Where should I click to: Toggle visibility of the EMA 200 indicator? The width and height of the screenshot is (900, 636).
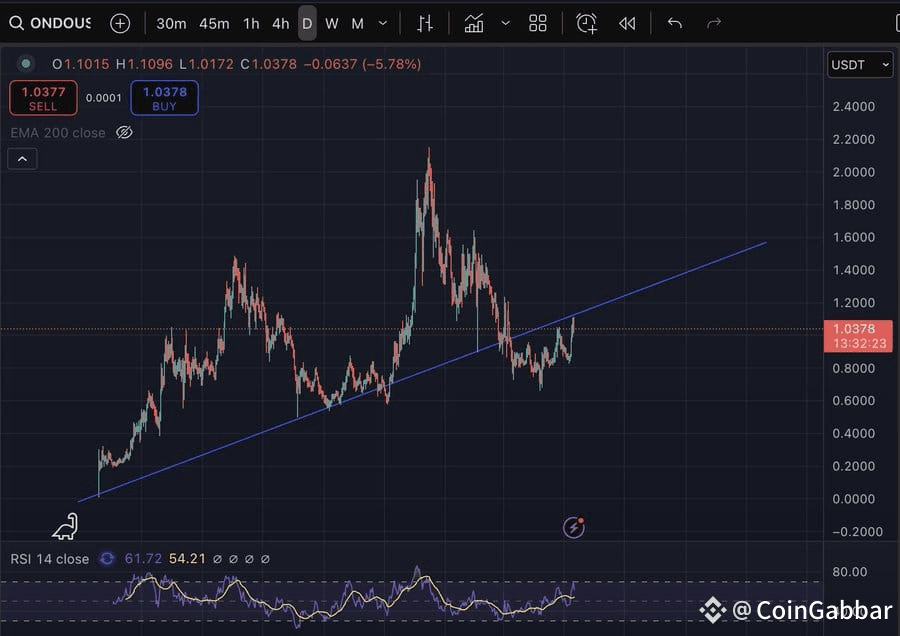(x=124, y=132)
